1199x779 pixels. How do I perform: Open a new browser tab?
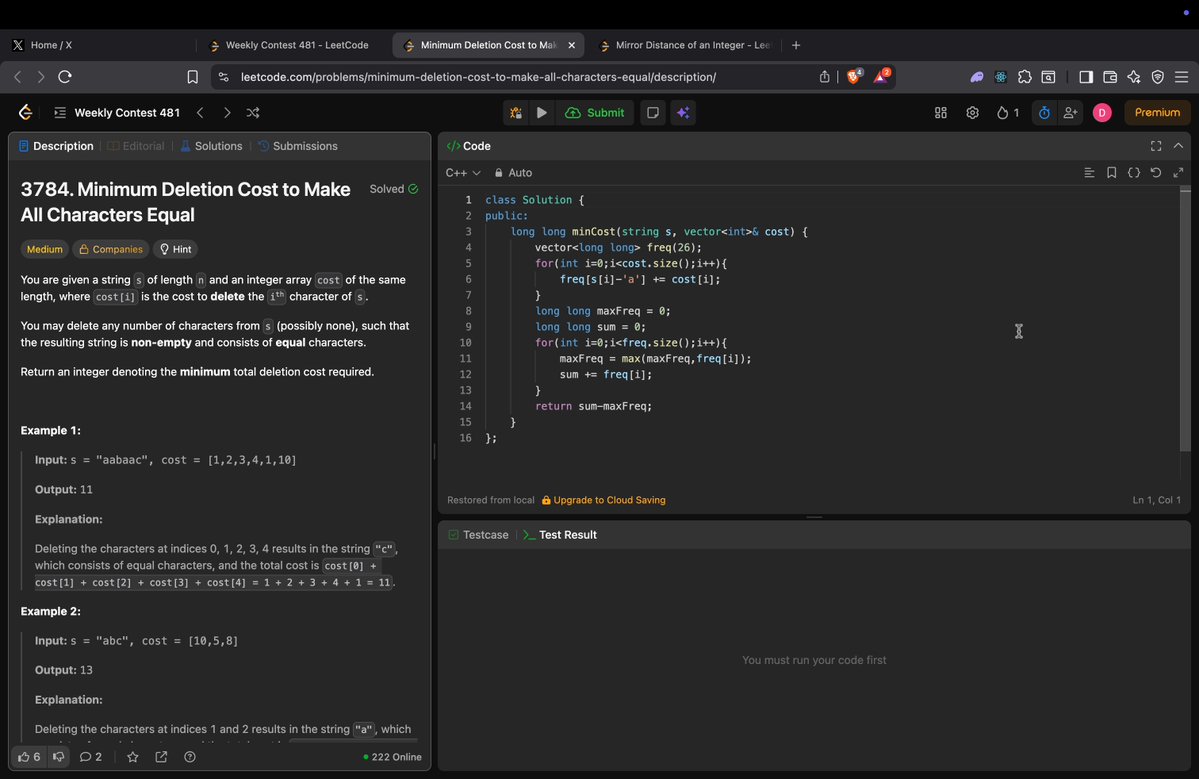point(796,45)
